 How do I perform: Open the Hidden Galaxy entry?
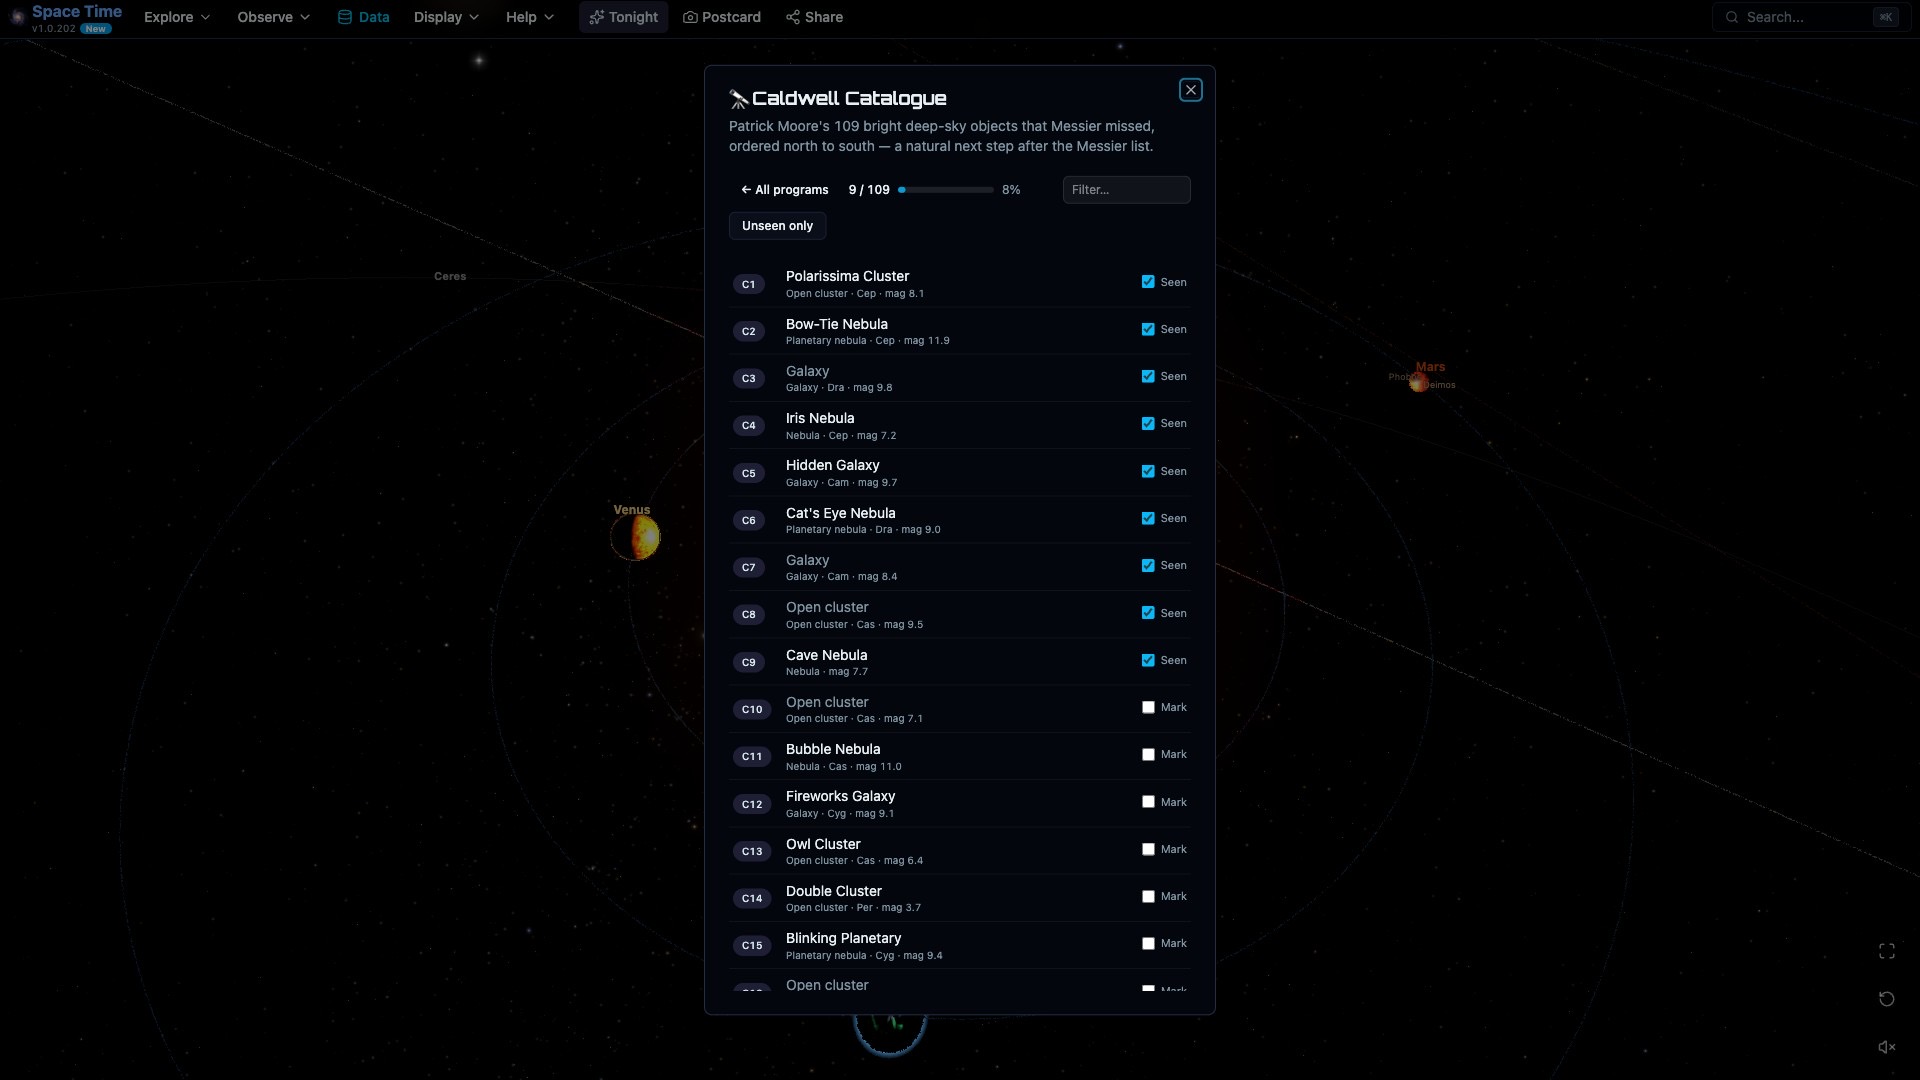tap(960, 473)
